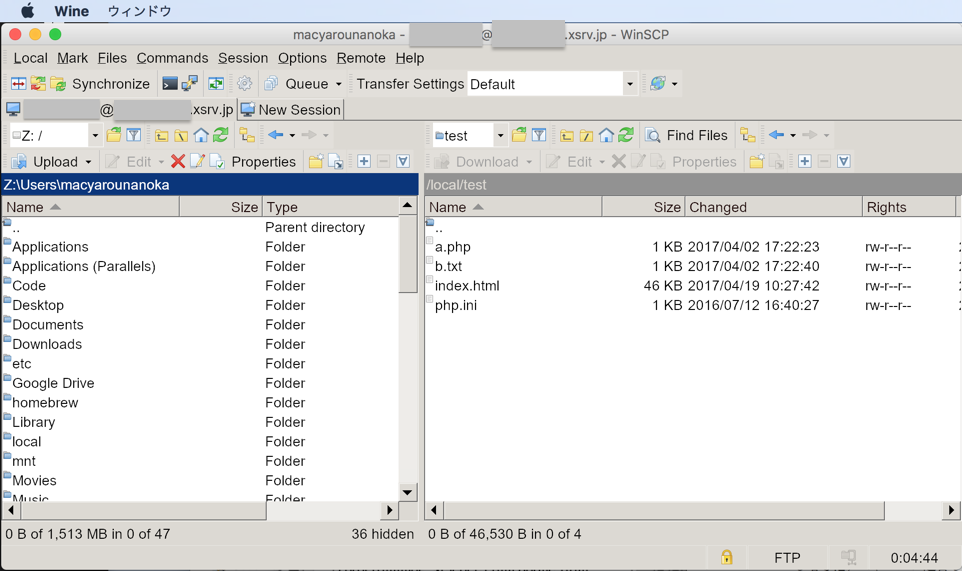Click the local panel Filter icon
962x571 pixels.
134,135
